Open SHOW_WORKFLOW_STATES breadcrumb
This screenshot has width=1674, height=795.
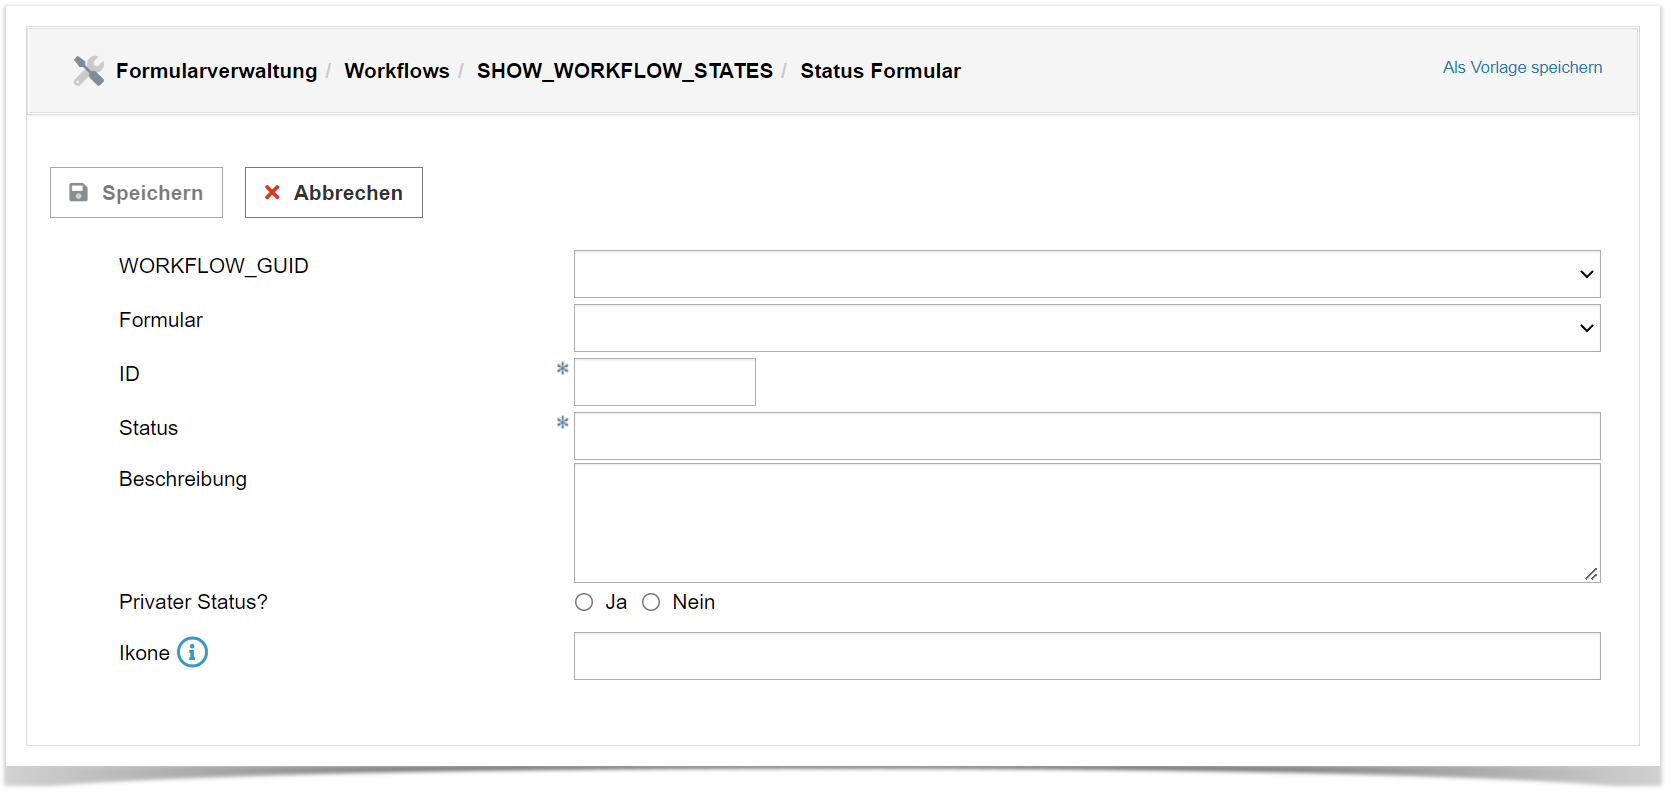coord(624,71)
